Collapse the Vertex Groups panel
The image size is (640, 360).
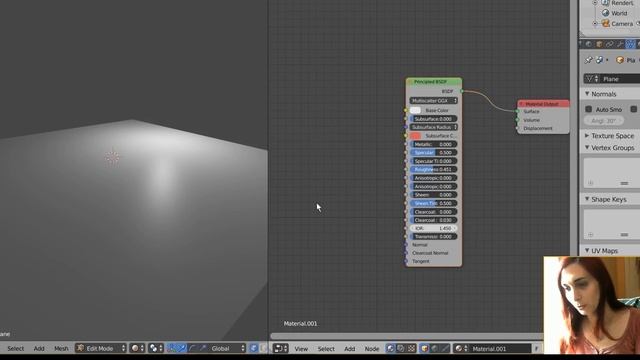tap(587, 148)
